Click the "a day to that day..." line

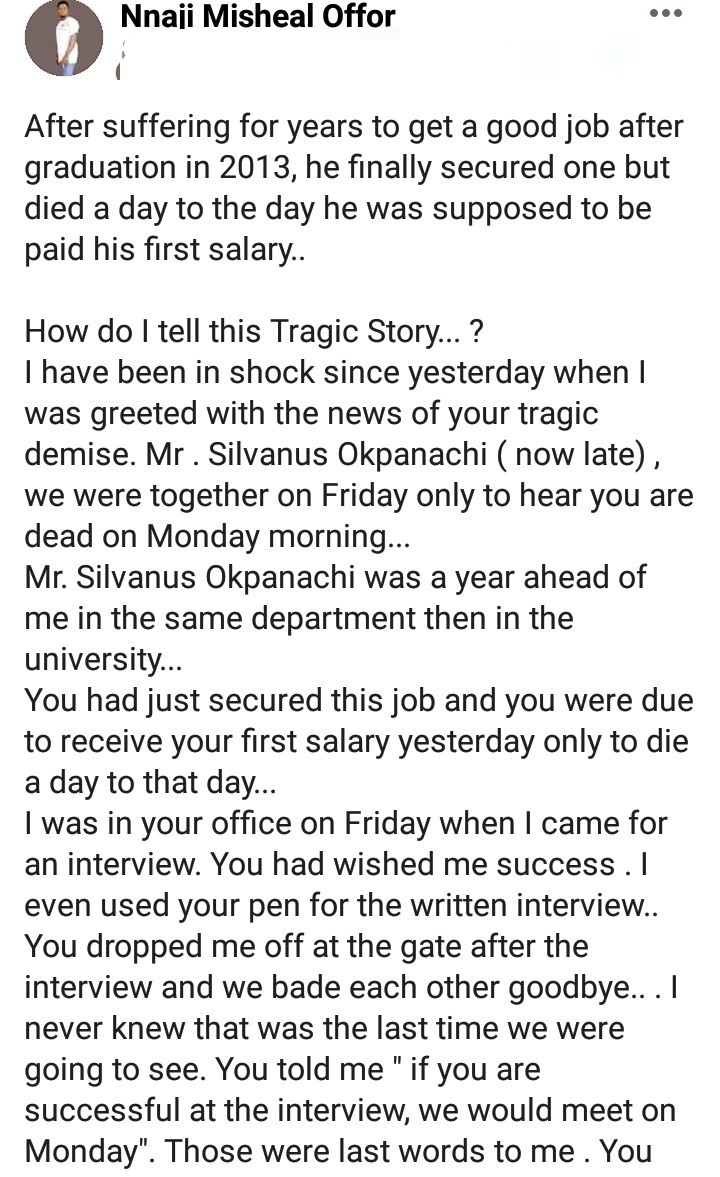(150, 782)
